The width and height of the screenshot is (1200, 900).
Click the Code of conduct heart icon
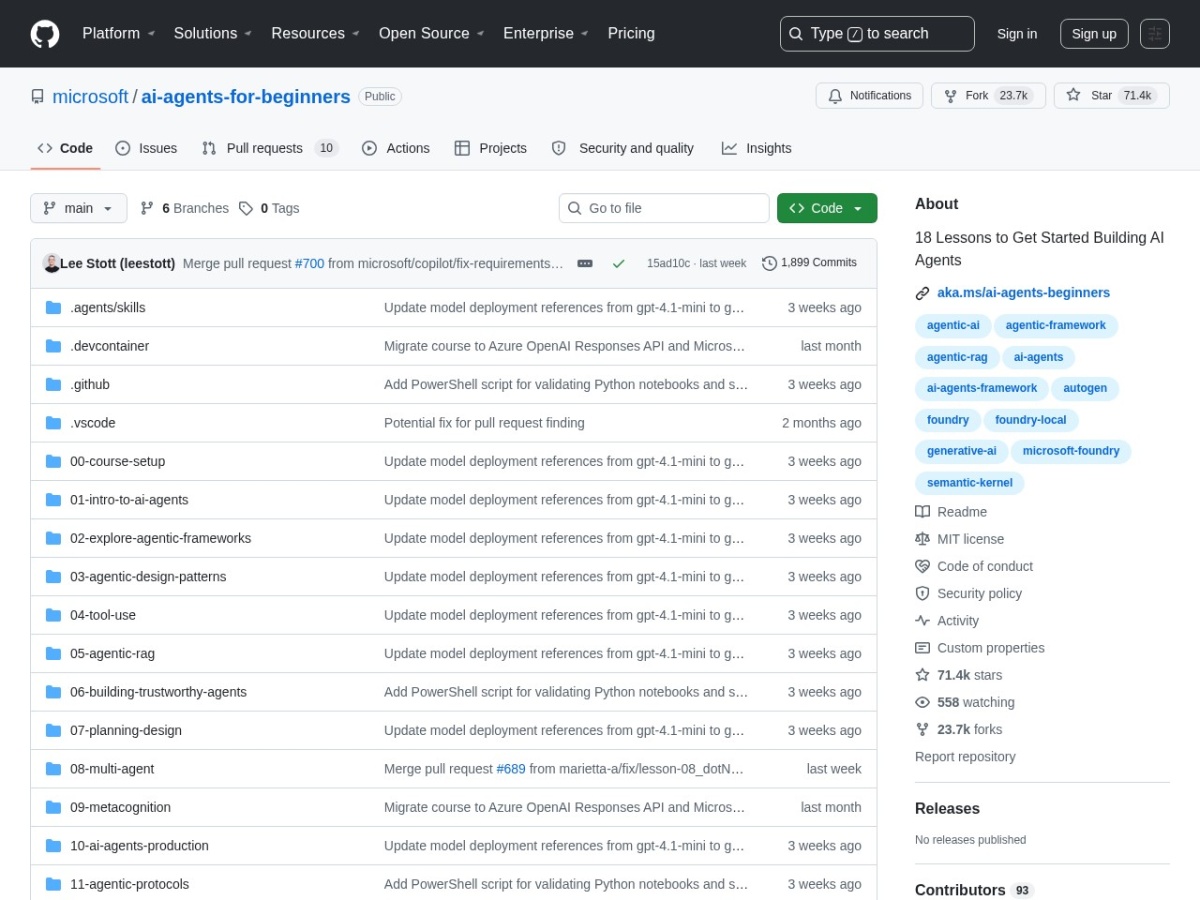[x=922, y=566]
